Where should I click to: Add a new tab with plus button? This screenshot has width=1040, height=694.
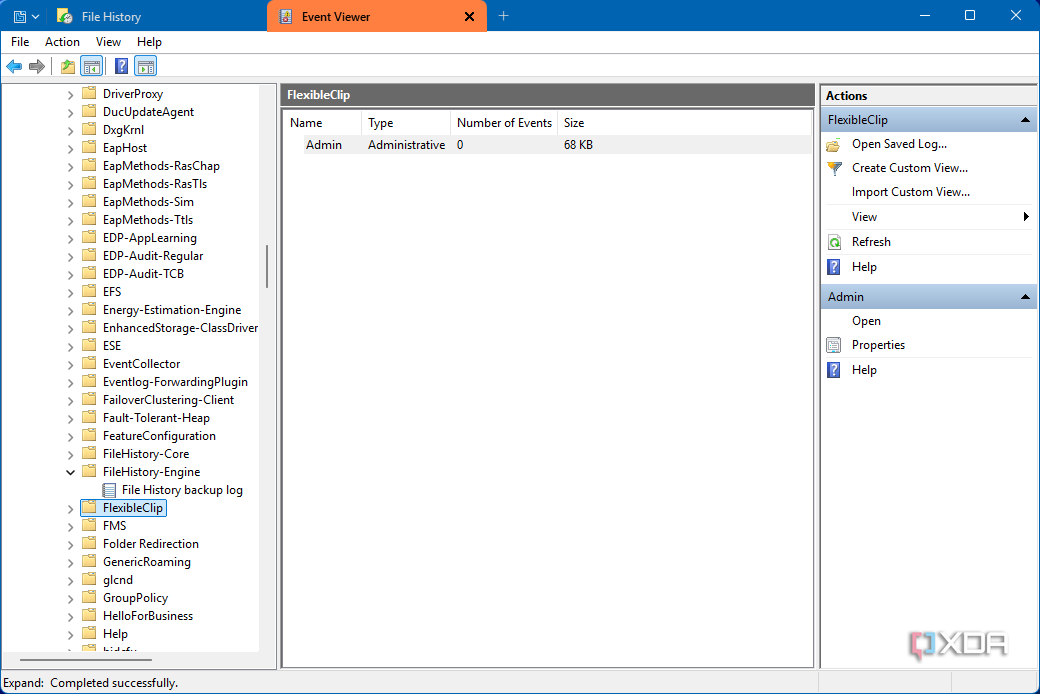click(503, 16)
